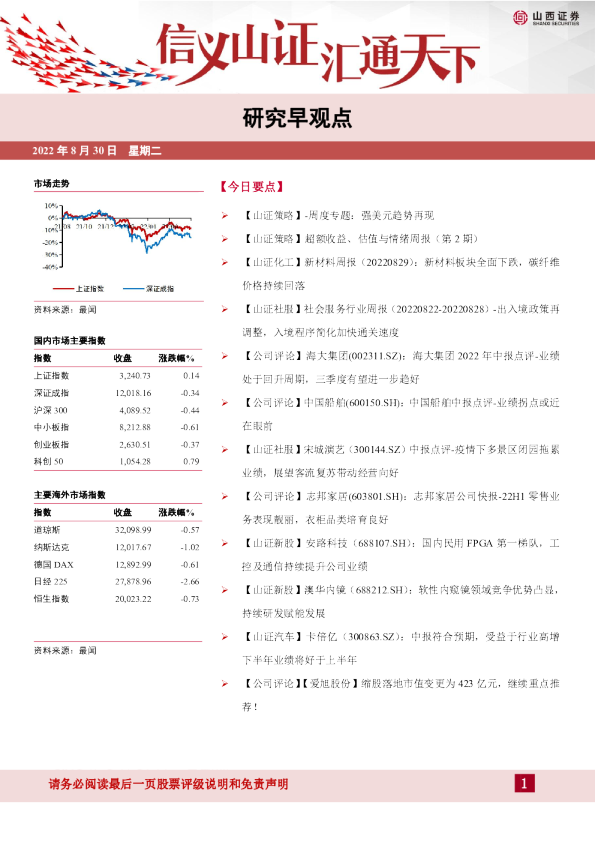This screenshot has width=595, height=842.
Task: Click the arrow bullet before 海大集团 item
Action: pos(224,356)
